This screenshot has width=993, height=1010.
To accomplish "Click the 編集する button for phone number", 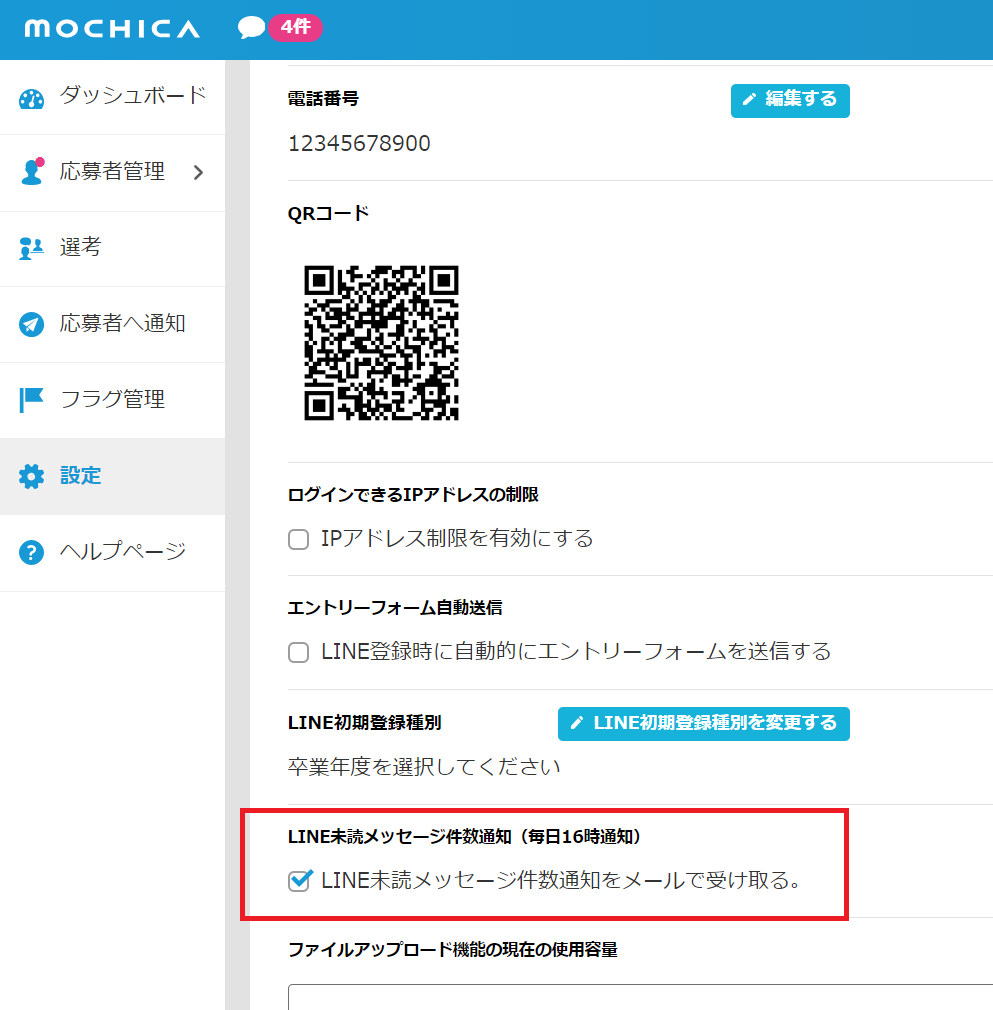I will [x=790, y=100].
